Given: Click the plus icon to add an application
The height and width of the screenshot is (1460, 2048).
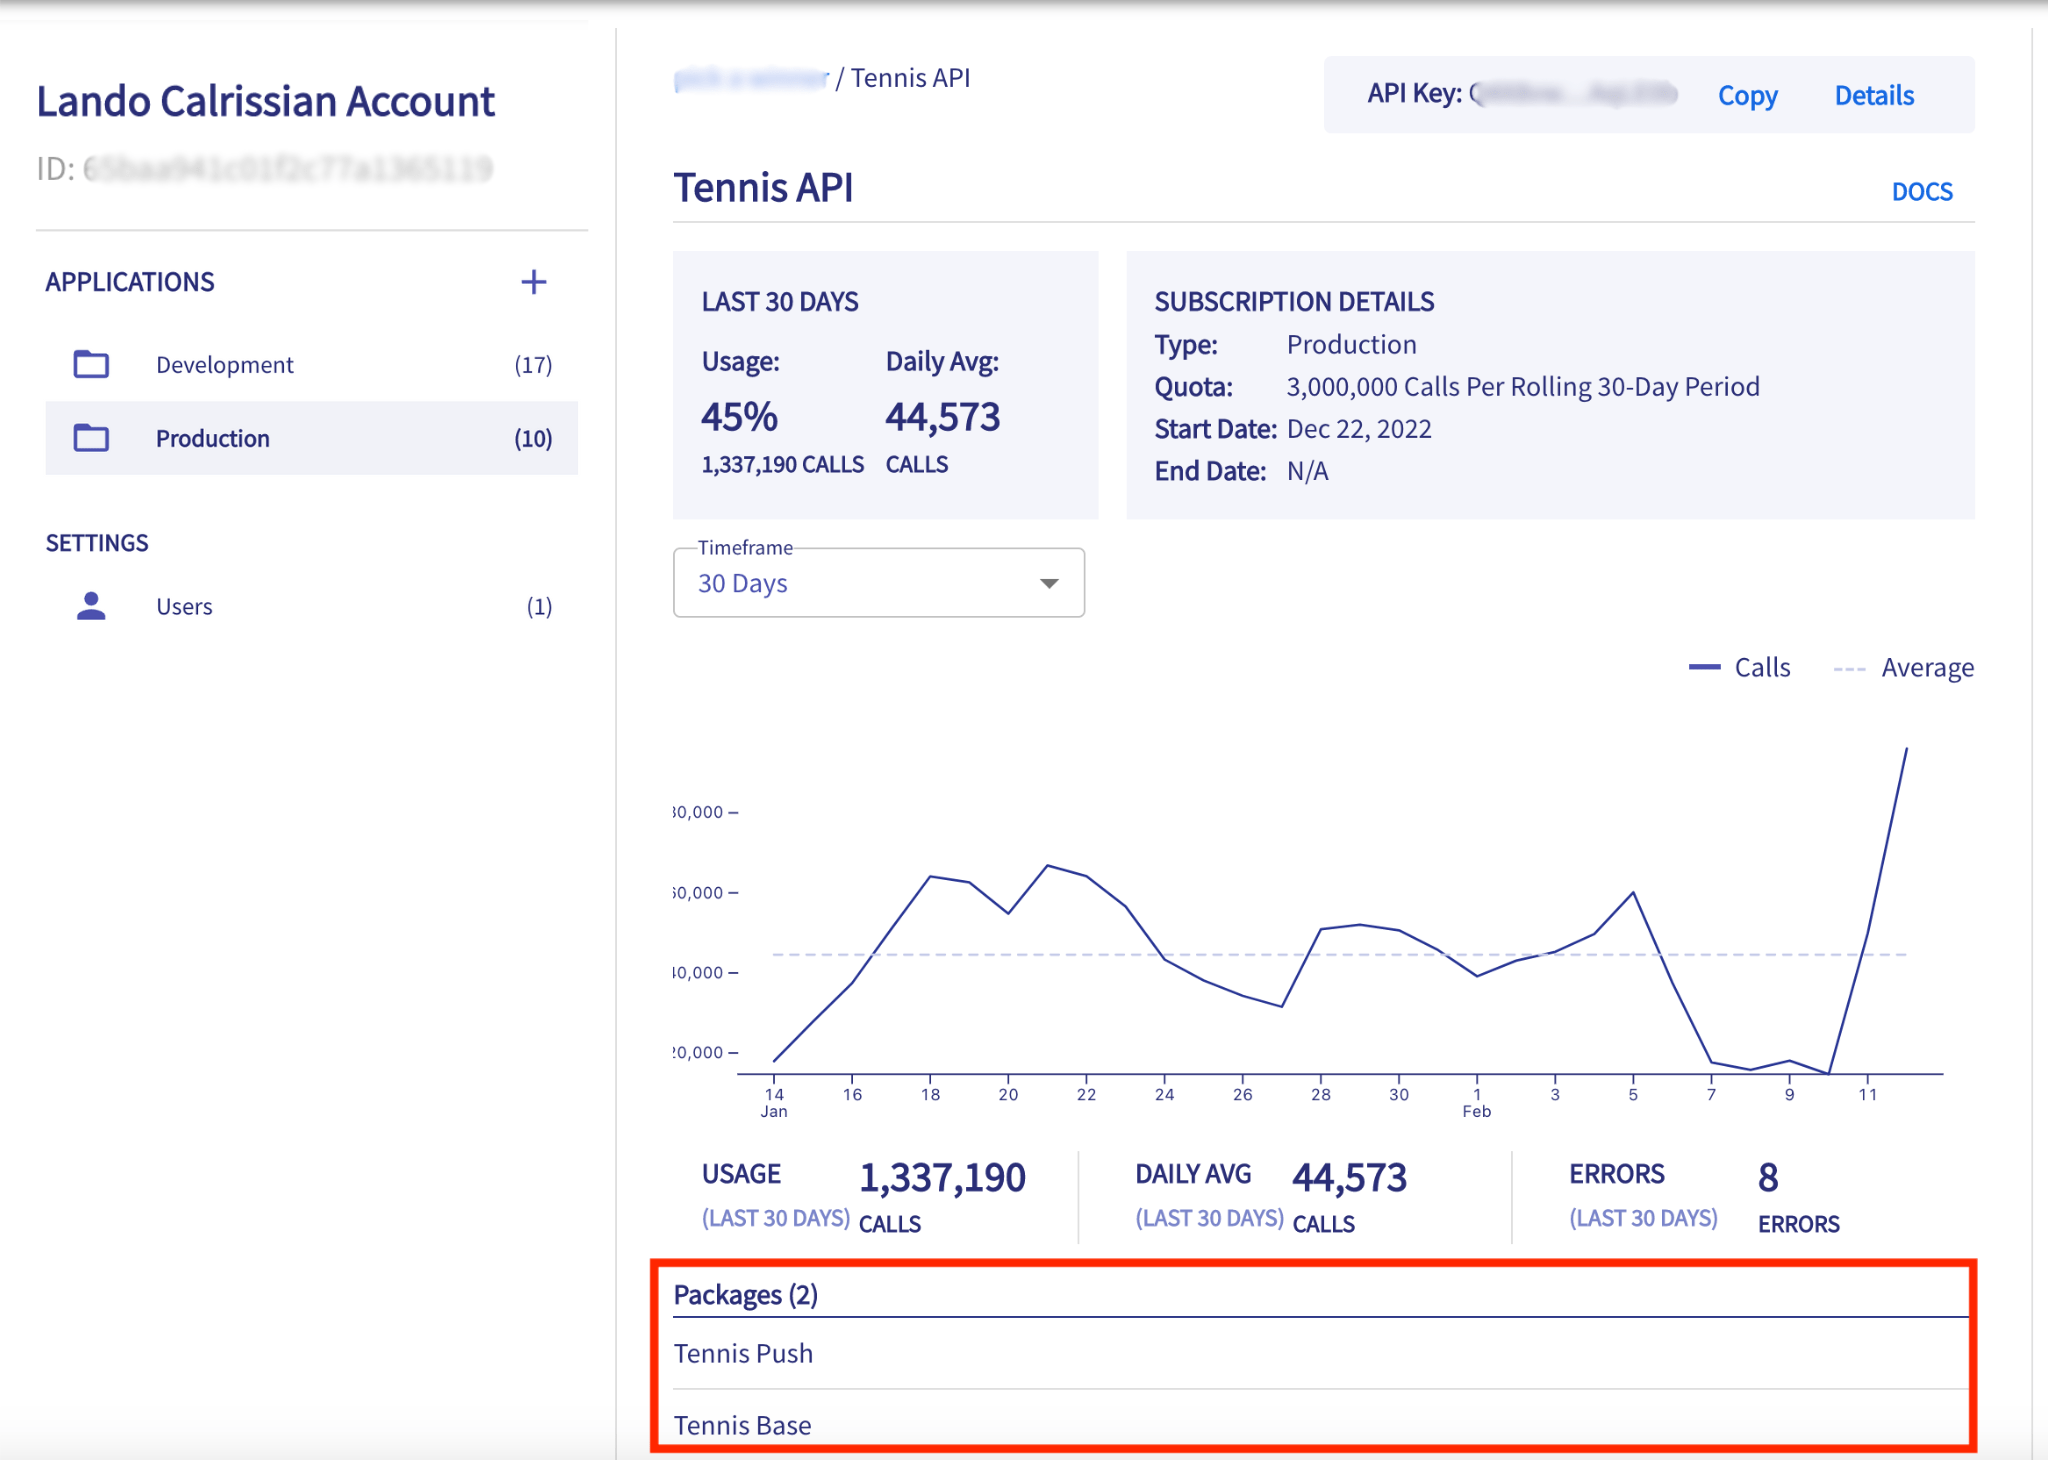Looking at the screenshot, I should [x=534, y=282].
